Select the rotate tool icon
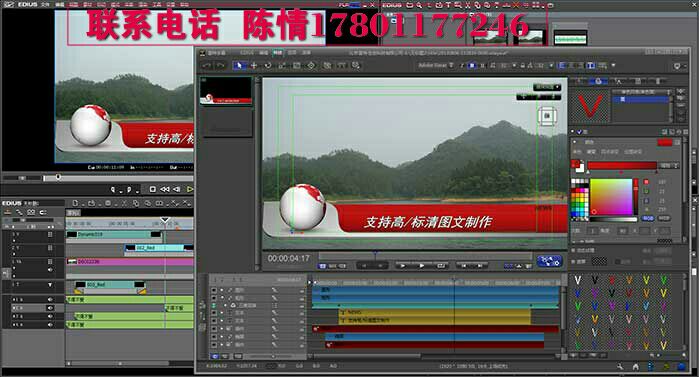The height and width of the screenshot is (377, 699). [268, 66]
